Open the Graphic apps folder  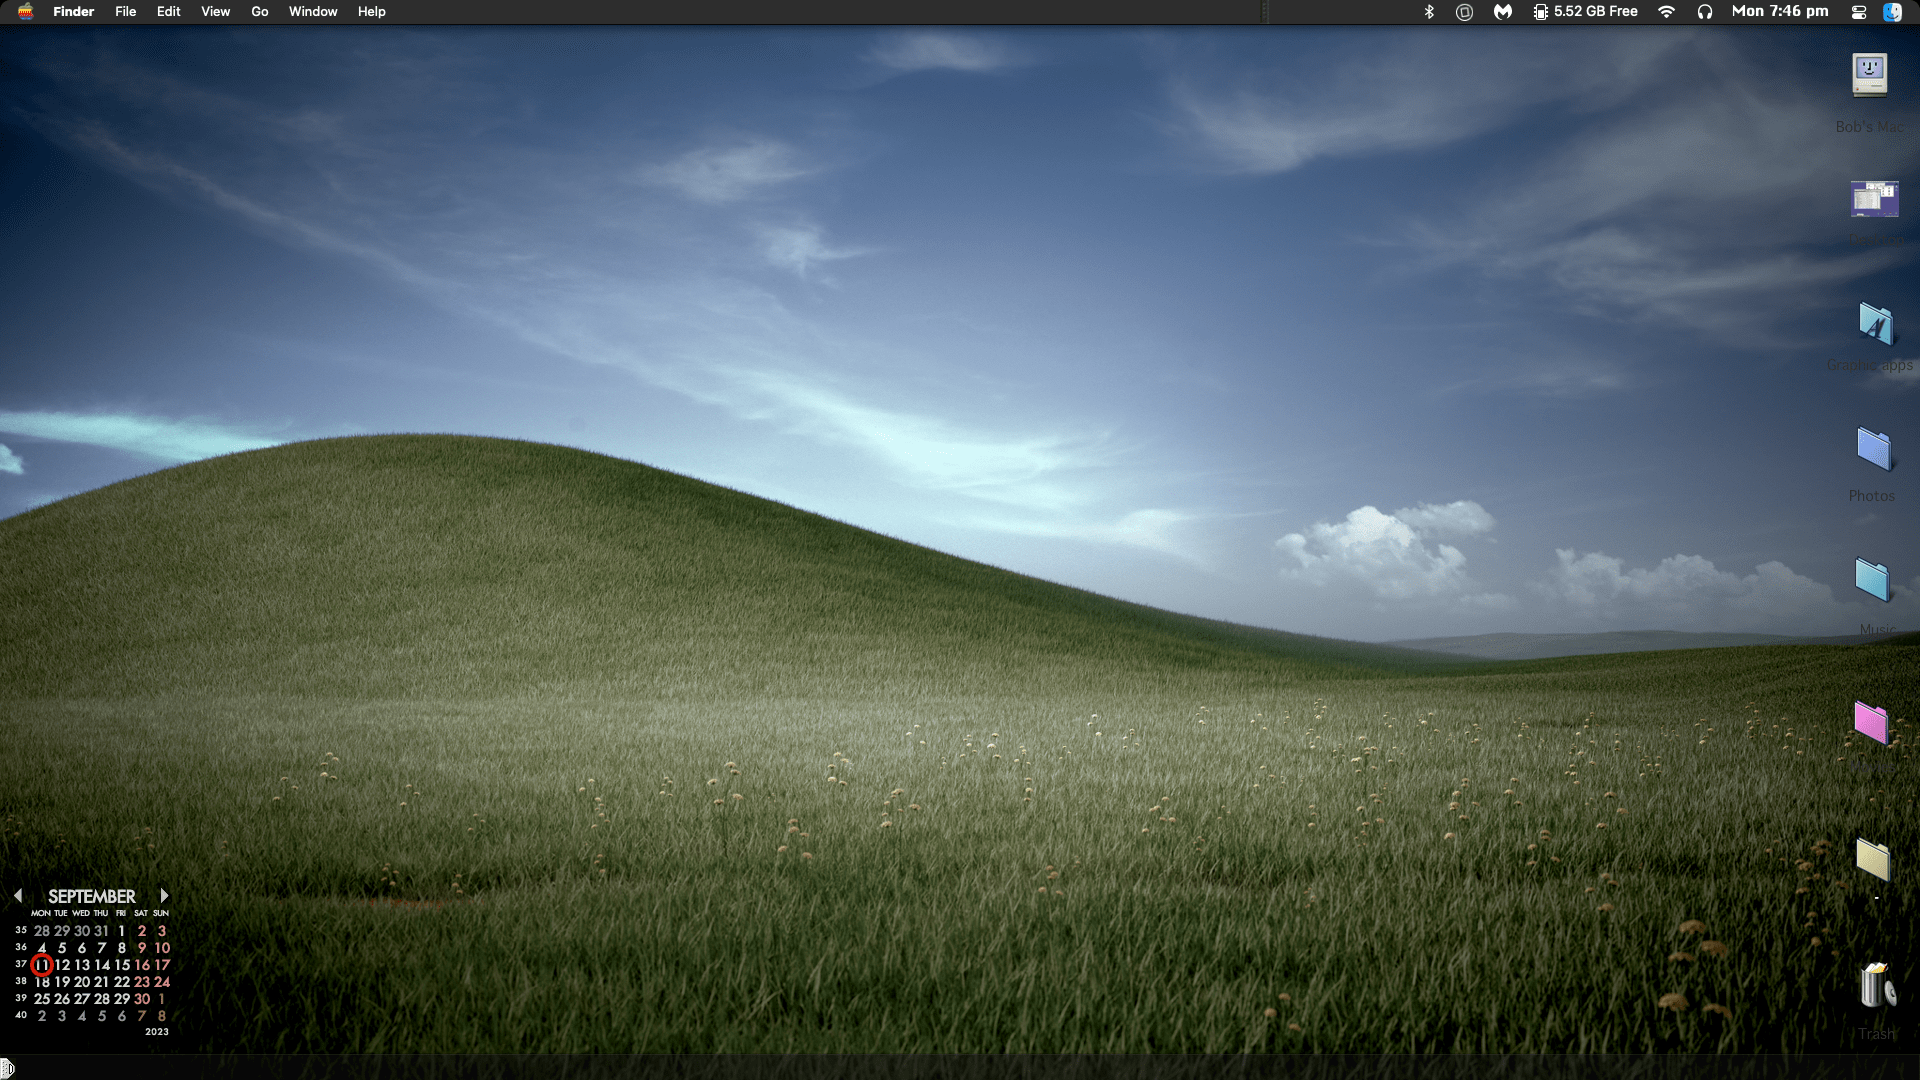(1874, 324)
